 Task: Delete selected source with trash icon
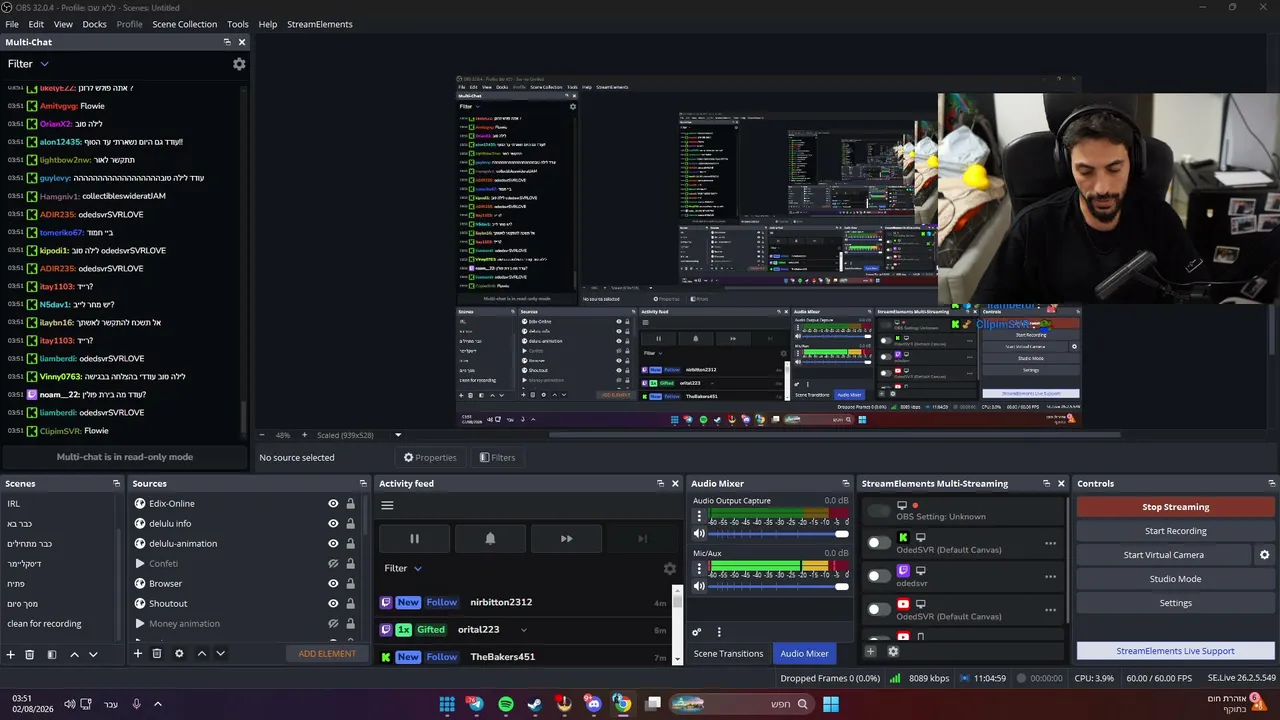157,654
